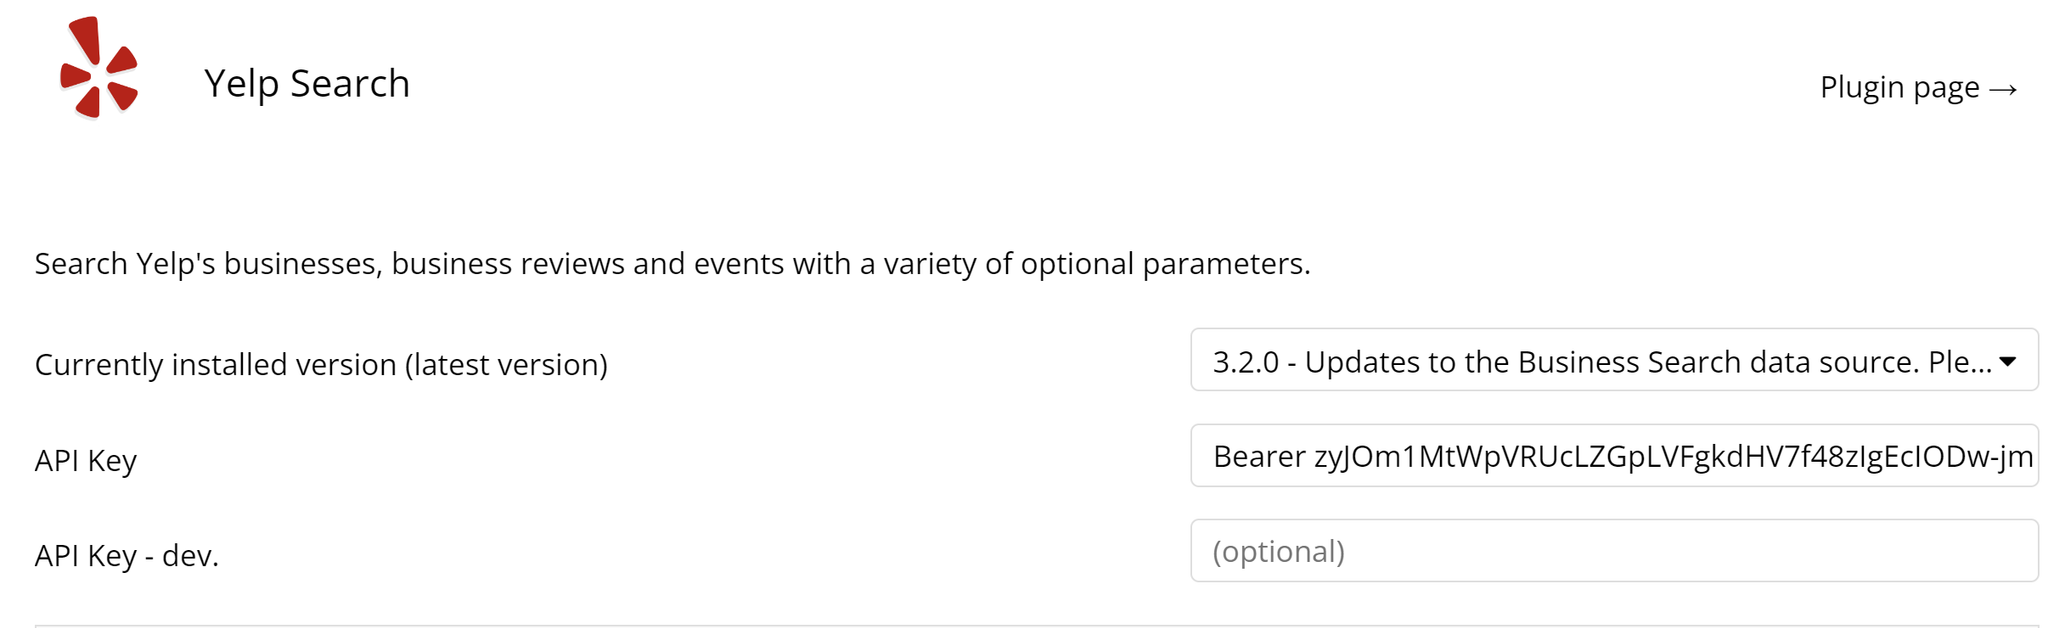Click the "Currently installed version (latest version)" label
2048x628 pixels.
[320, 364]
